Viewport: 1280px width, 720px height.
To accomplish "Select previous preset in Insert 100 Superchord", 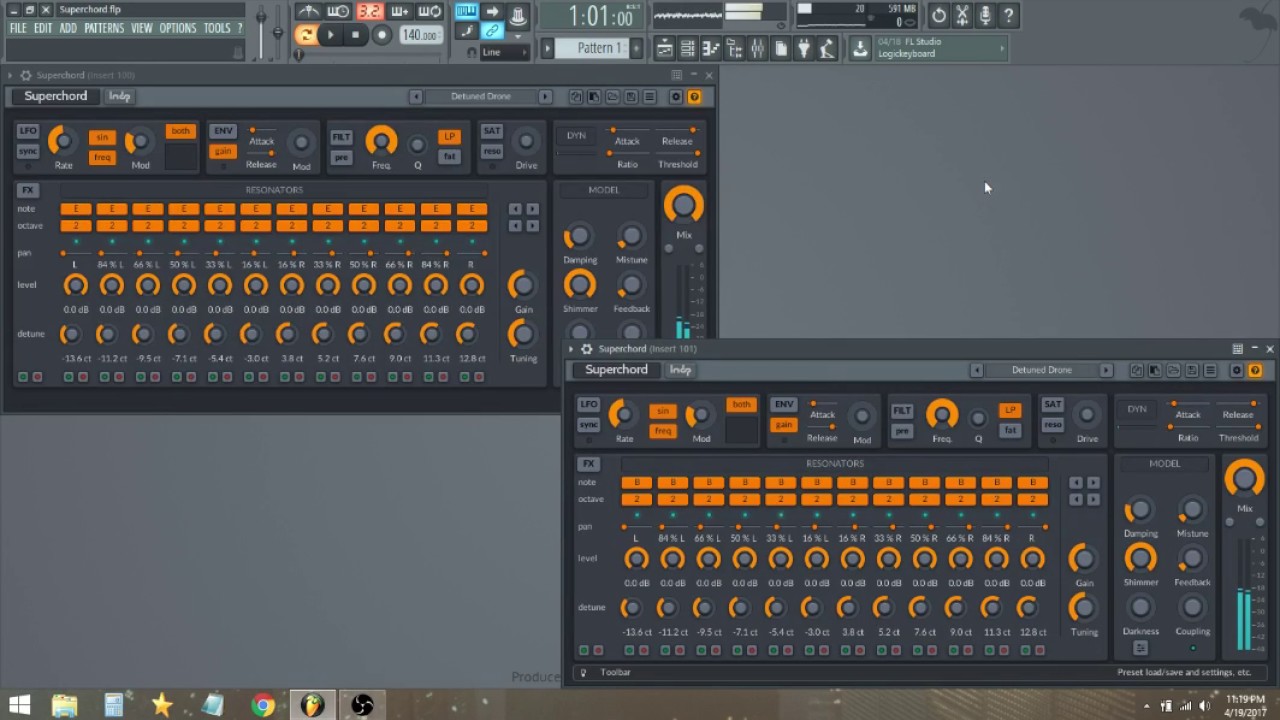I will click(416, 97).
